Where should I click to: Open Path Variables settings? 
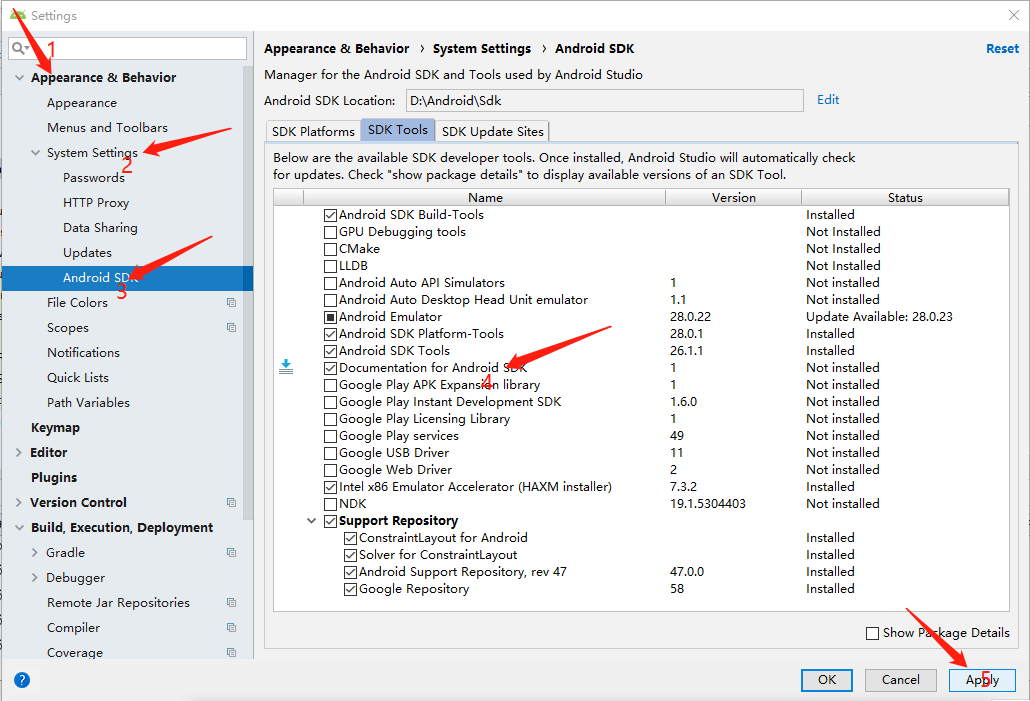88,403
